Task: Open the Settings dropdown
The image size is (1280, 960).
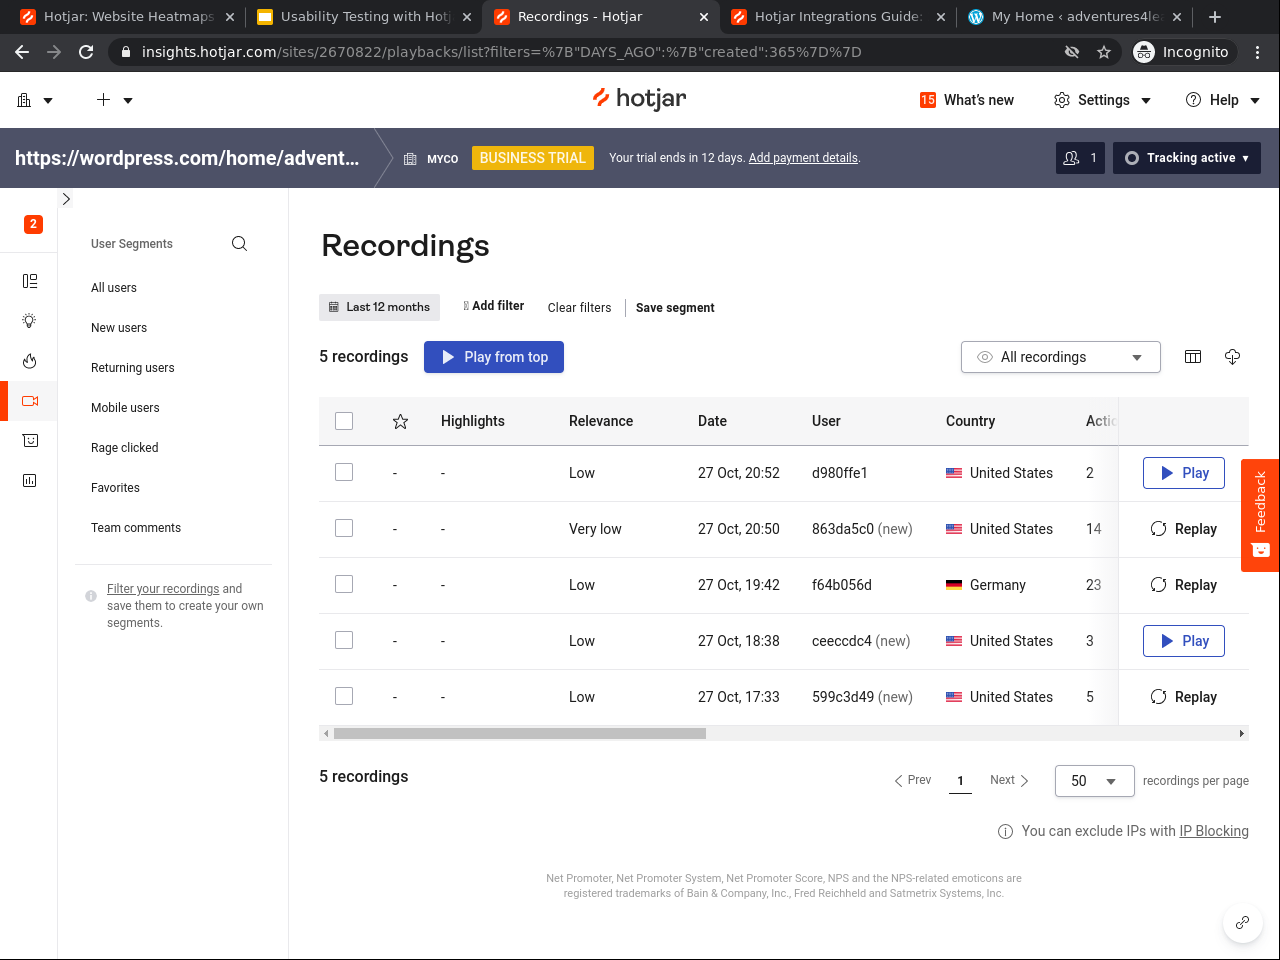Action: [x=1102, y=100]
